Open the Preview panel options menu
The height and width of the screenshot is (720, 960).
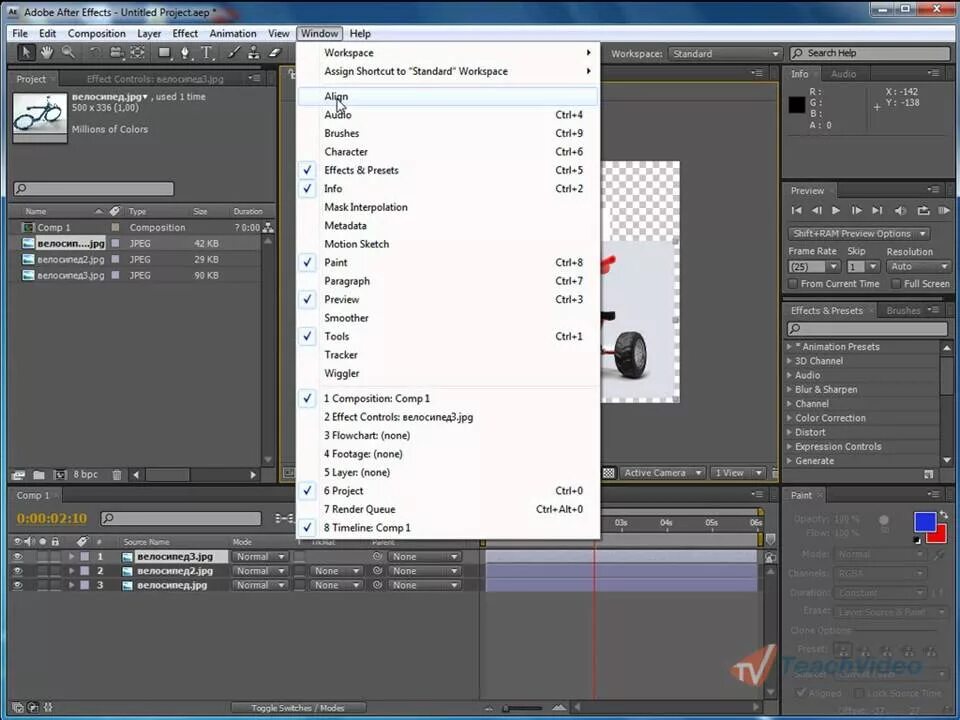coord(933,190)
